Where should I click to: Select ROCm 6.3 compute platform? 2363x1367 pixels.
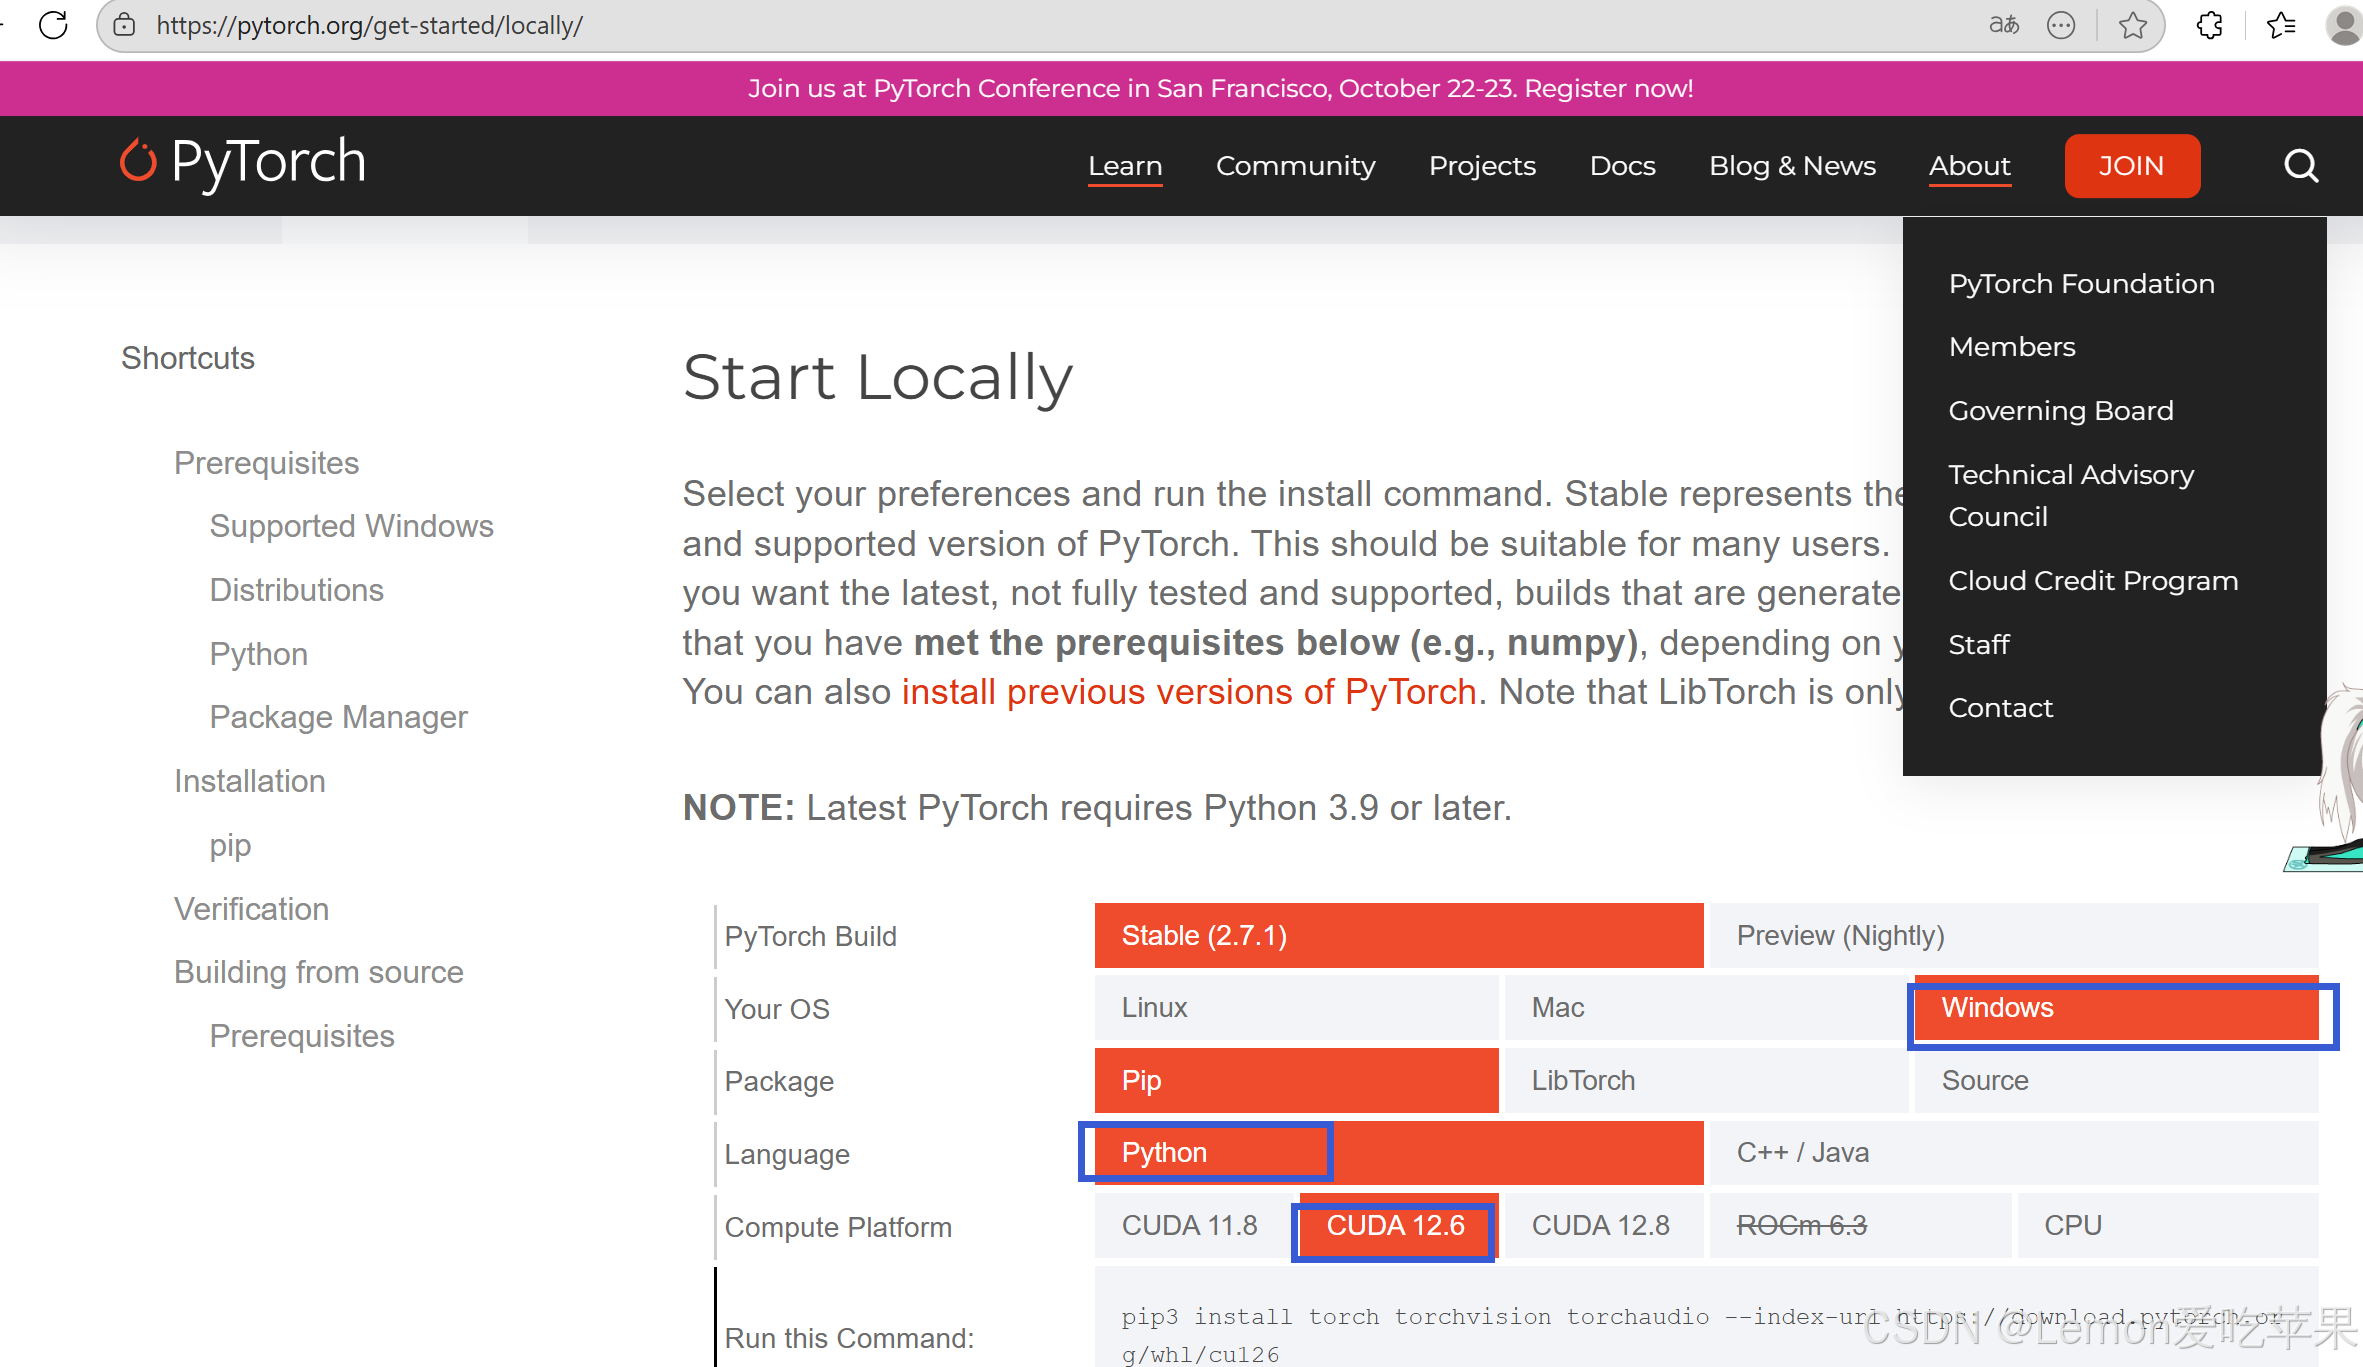pos(1860,1226)
